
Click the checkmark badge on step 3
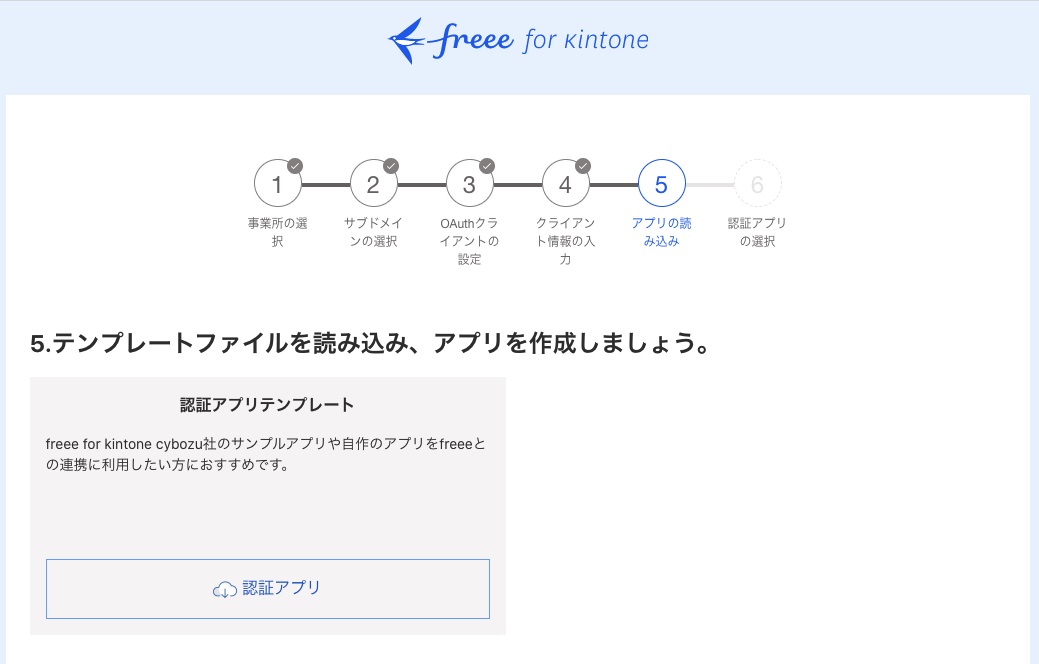pos(487,166)
